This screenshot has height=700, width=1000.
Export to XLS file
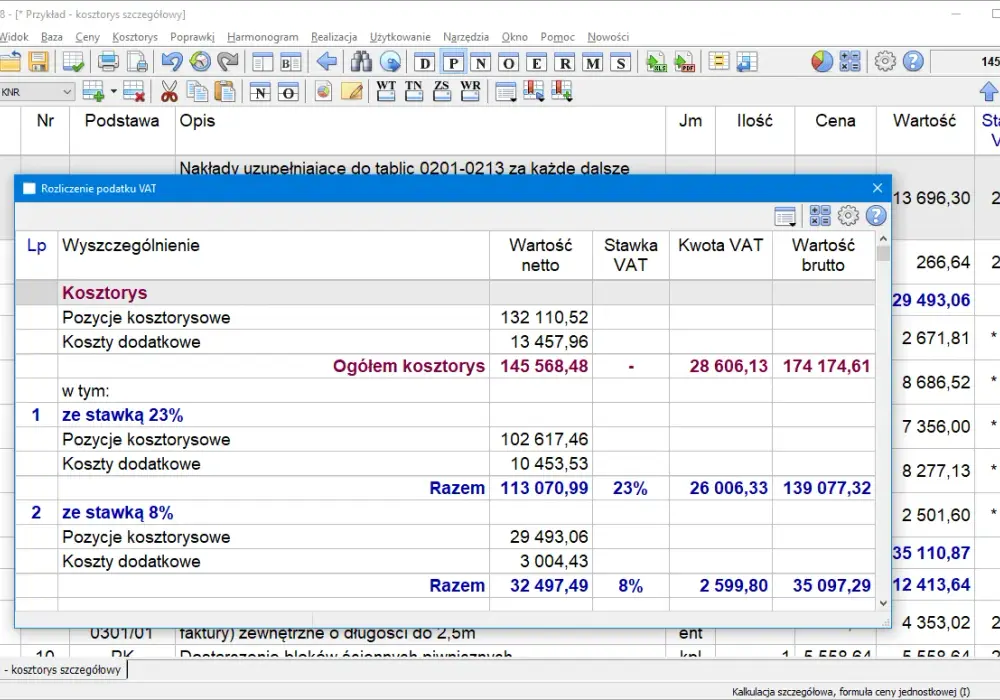tap(656, 62)
